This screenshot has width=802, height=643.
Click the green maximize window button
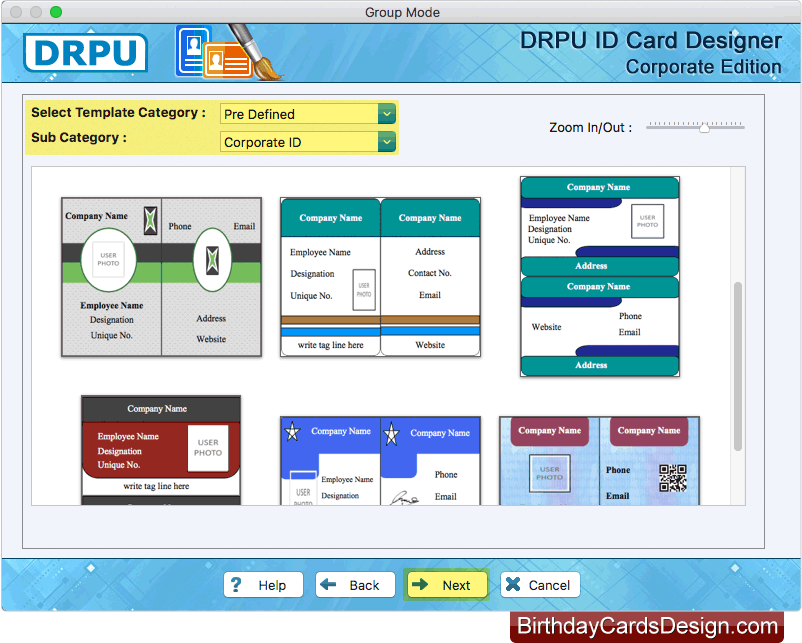tap(56, 12)
